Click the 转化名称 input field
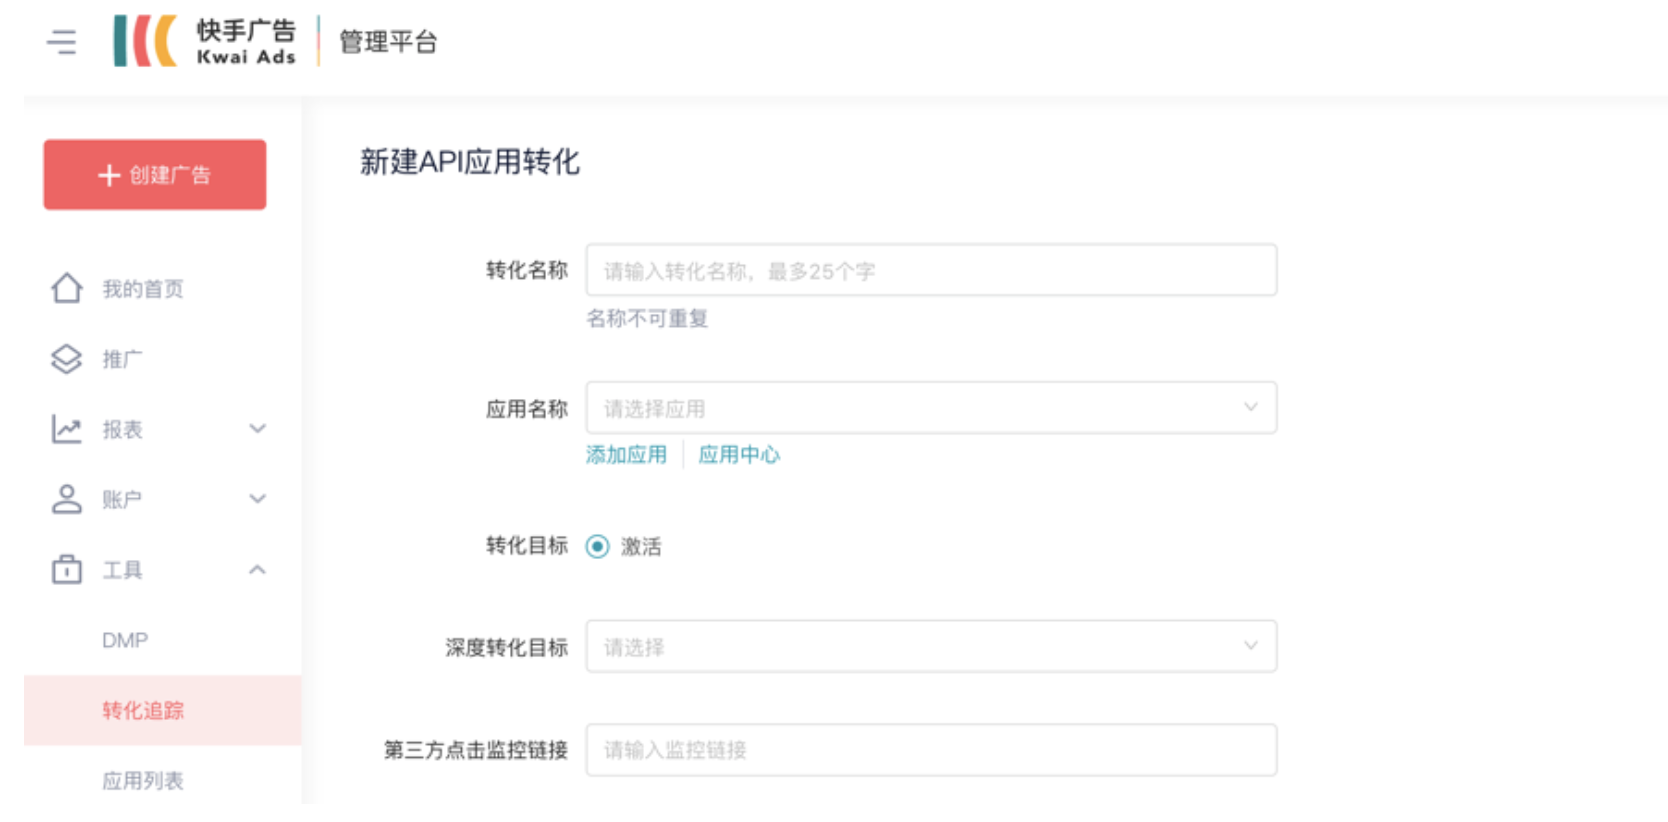 click(x=930, y=271)
